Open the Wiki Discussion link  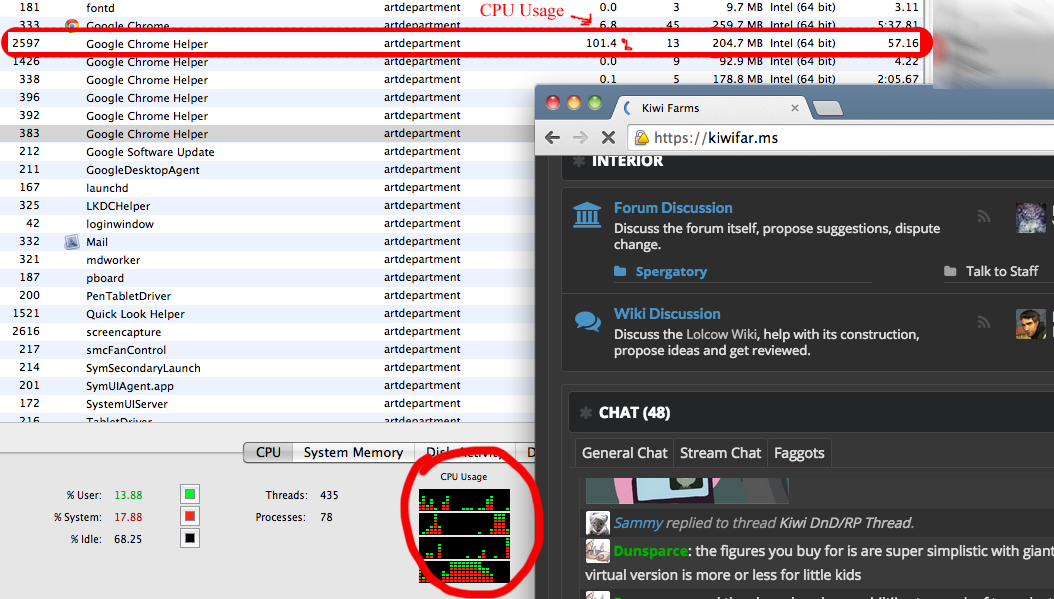667,314
